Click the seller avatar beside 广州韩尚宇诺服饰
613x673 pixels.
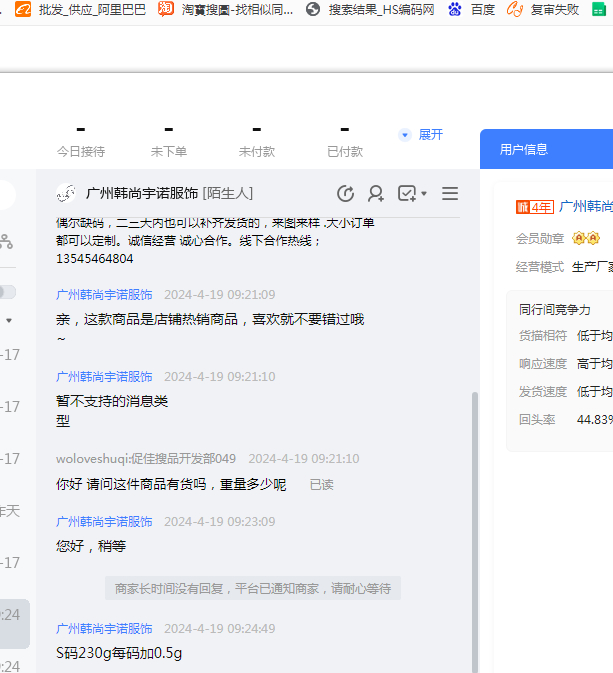(66, 193)
